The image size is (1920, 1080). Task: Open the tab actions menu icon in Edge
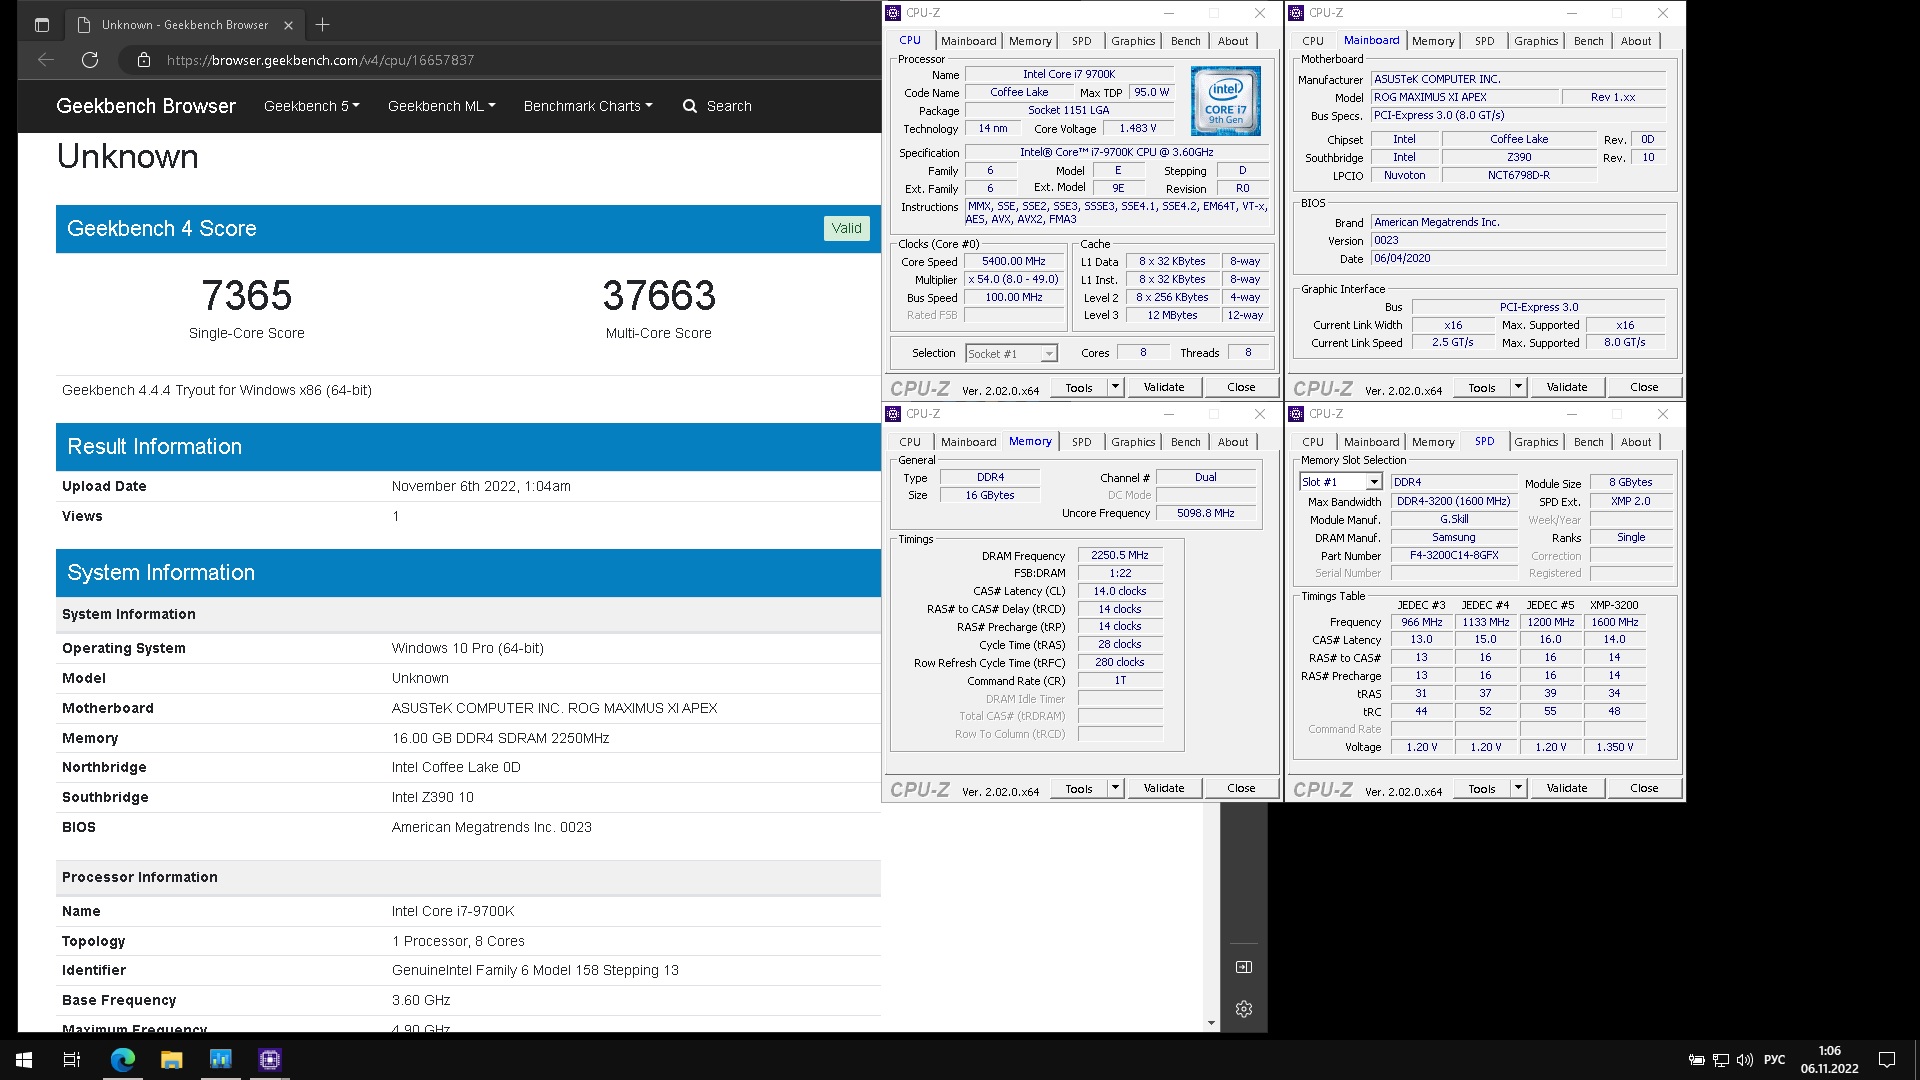pyautogui.click(x=42, y=25)
